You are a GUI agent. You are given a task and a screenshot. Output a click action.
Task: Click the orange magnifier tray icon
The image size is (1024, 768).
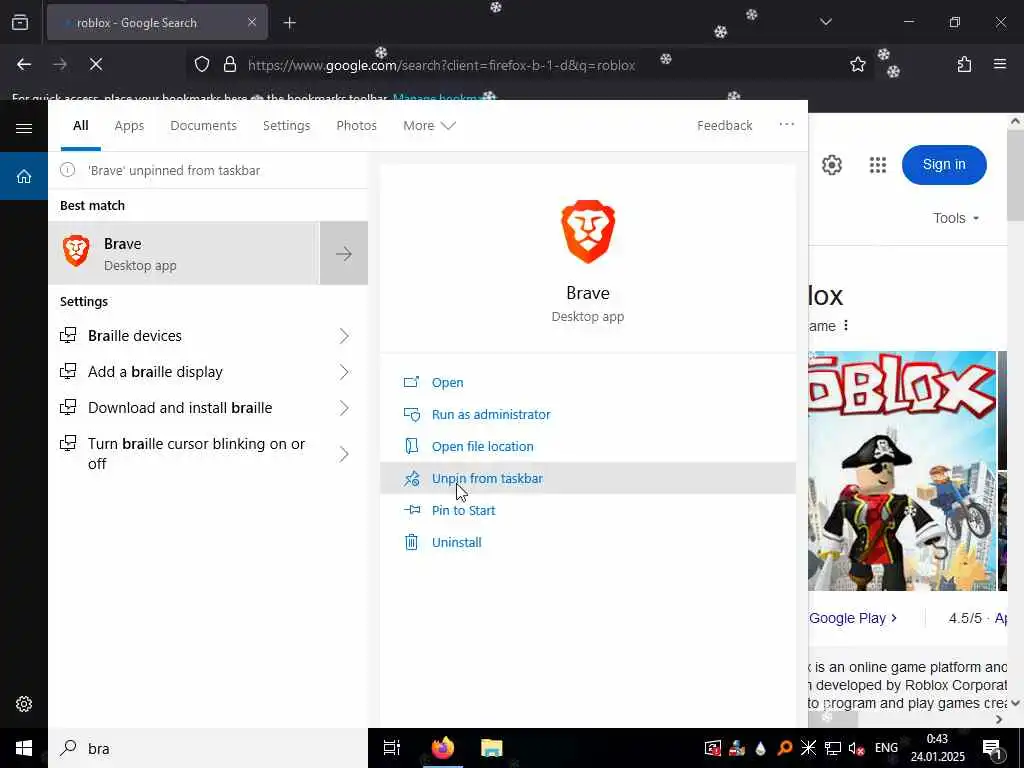coord(785,748)
